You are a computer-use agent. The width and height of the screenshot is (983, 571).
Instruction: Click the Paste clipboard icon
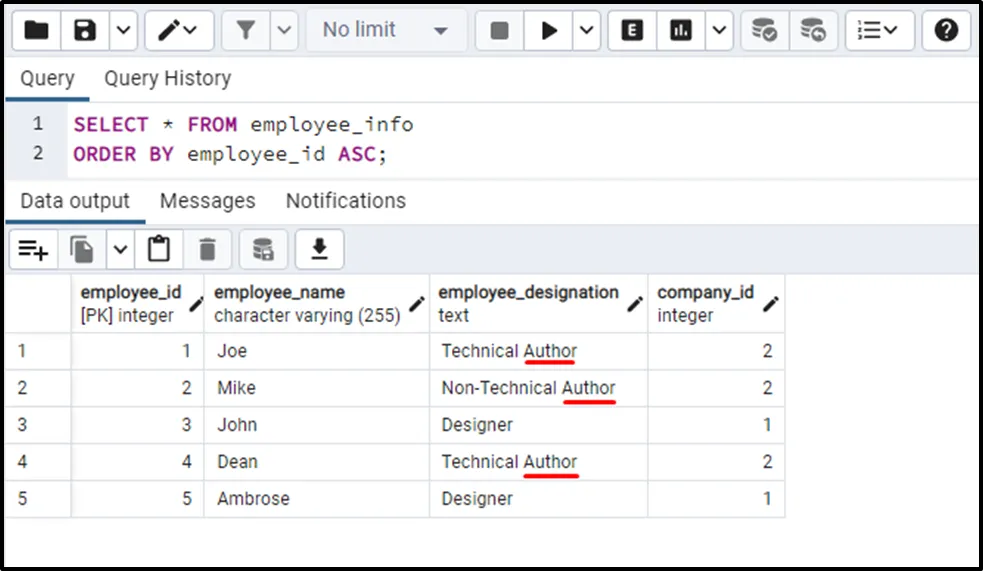(158, 249)
